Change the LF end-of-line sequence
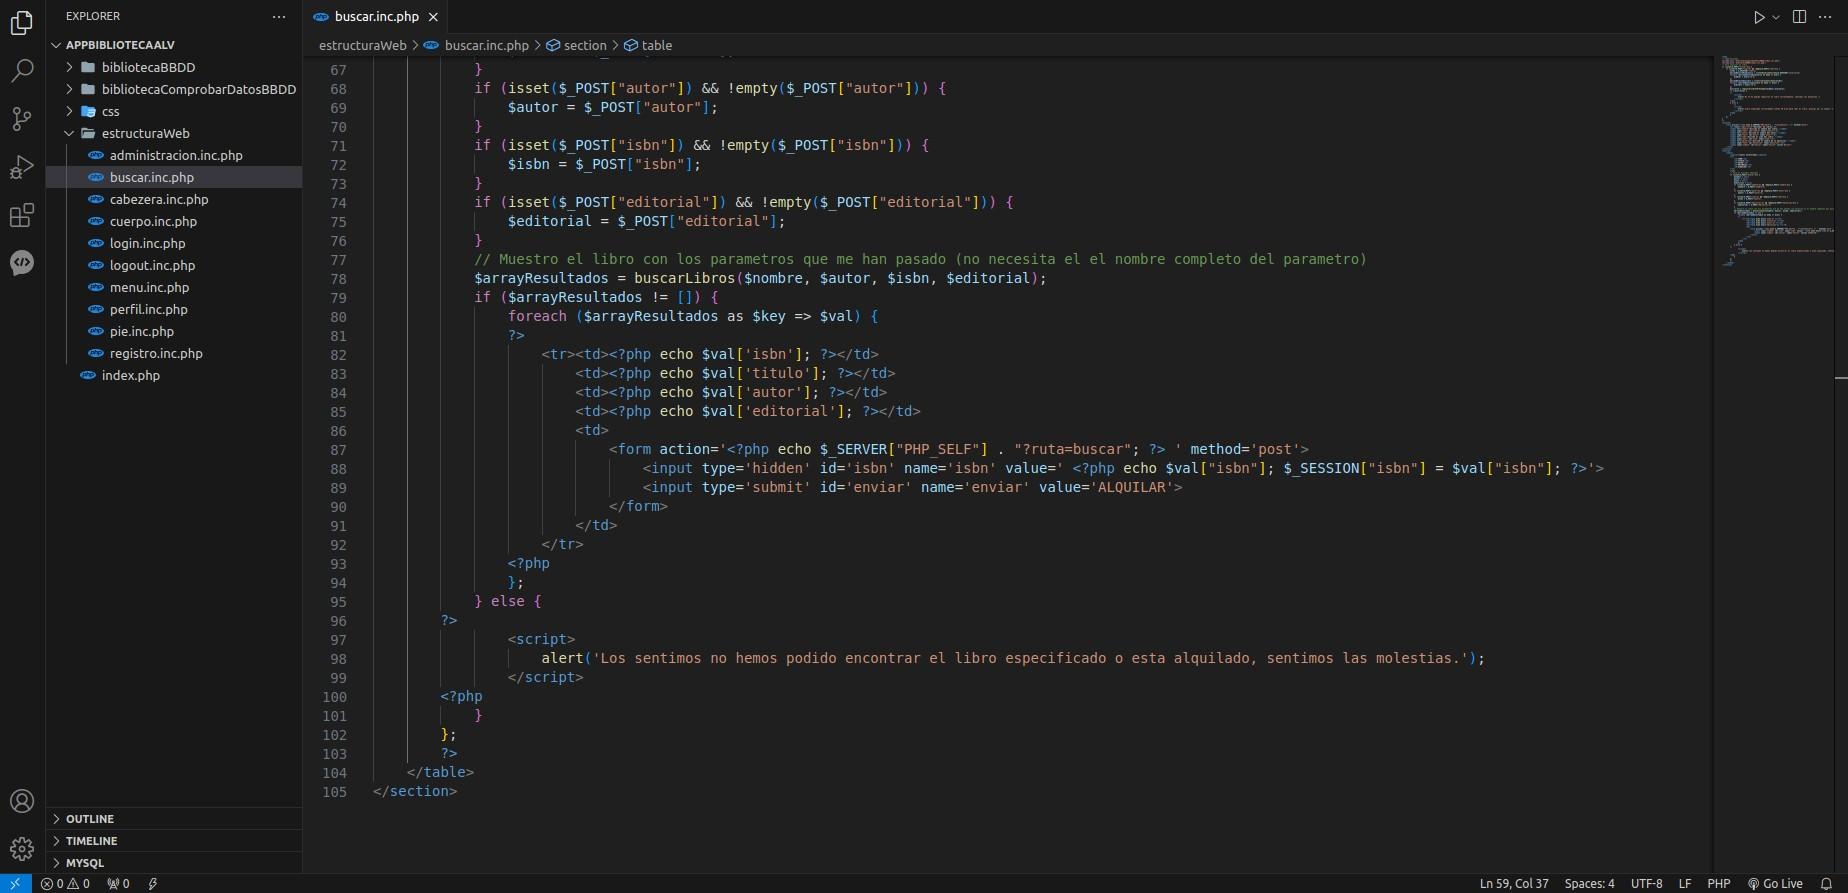This screenshot has width=1848, height=893. click(1685, 883)
